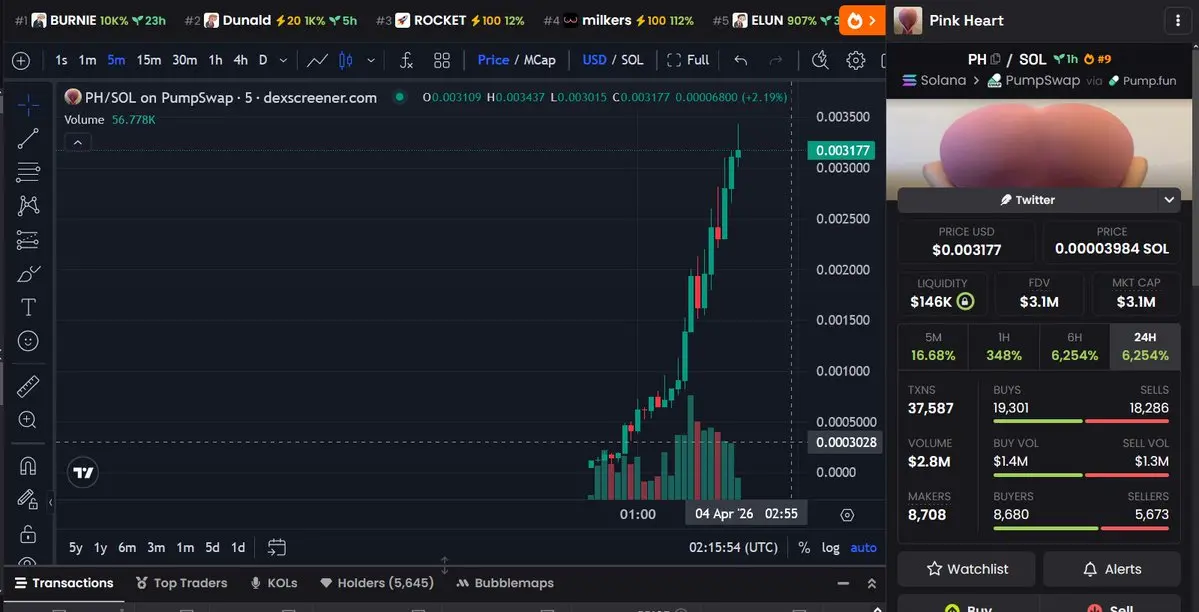Viewport: 1199px width, 612px height.
Task: Open the emoji icons tool
Action: 28,340
